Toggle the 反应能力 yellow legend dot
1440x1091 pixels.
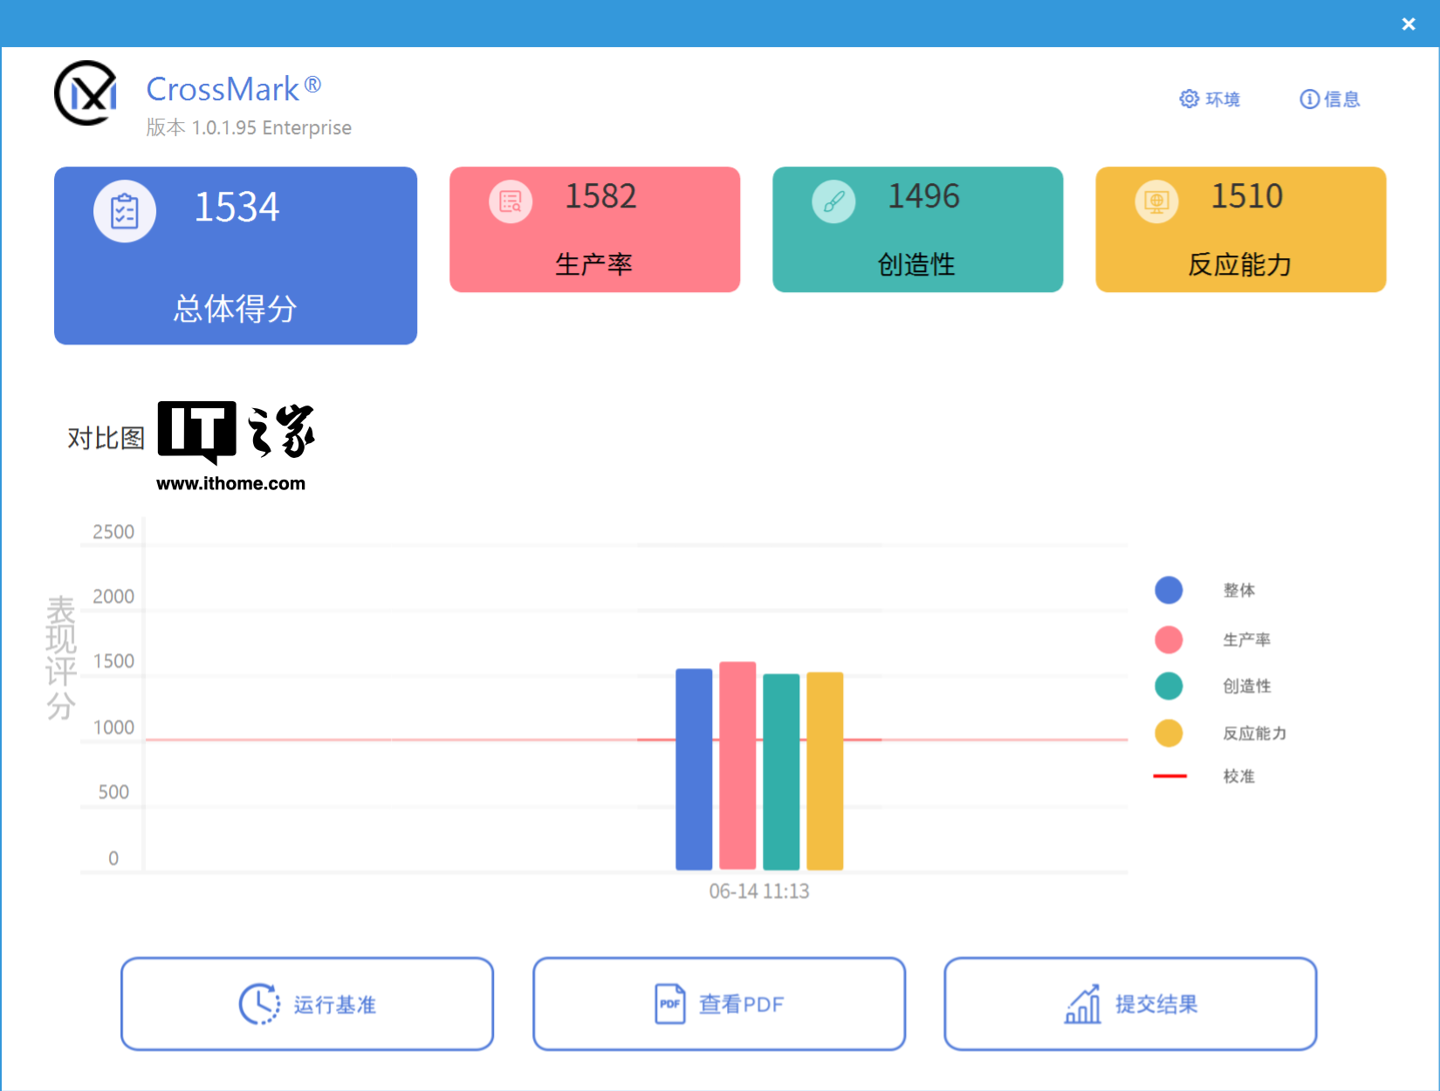(x=1168, y=733)
